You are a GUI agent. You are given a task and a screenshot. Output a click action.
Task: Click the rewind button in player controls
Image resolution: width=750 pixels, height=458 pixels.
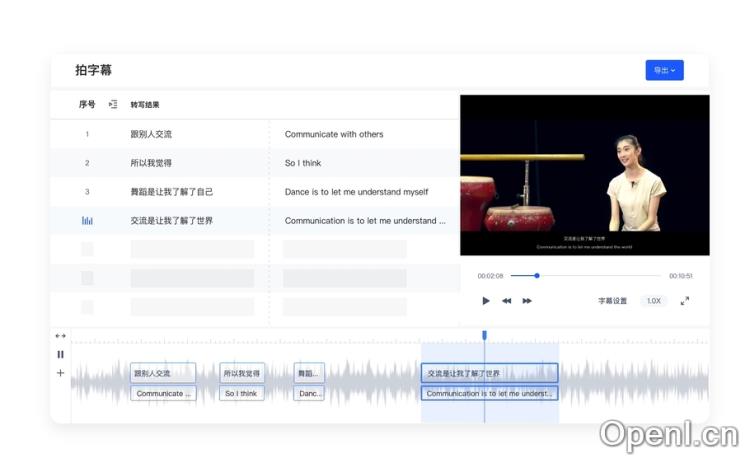[x=507, y=301]
